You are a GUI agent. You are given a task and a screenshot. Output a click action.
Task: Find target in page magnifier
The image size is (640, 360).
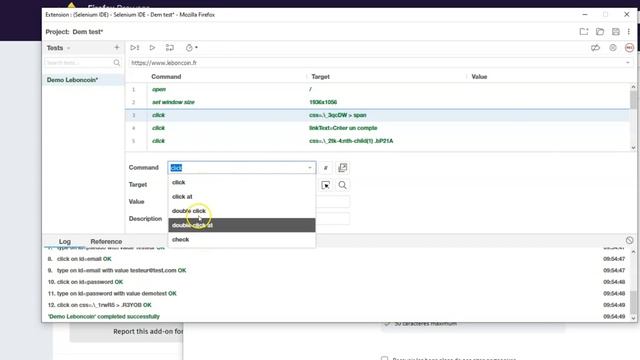point(342,185)
